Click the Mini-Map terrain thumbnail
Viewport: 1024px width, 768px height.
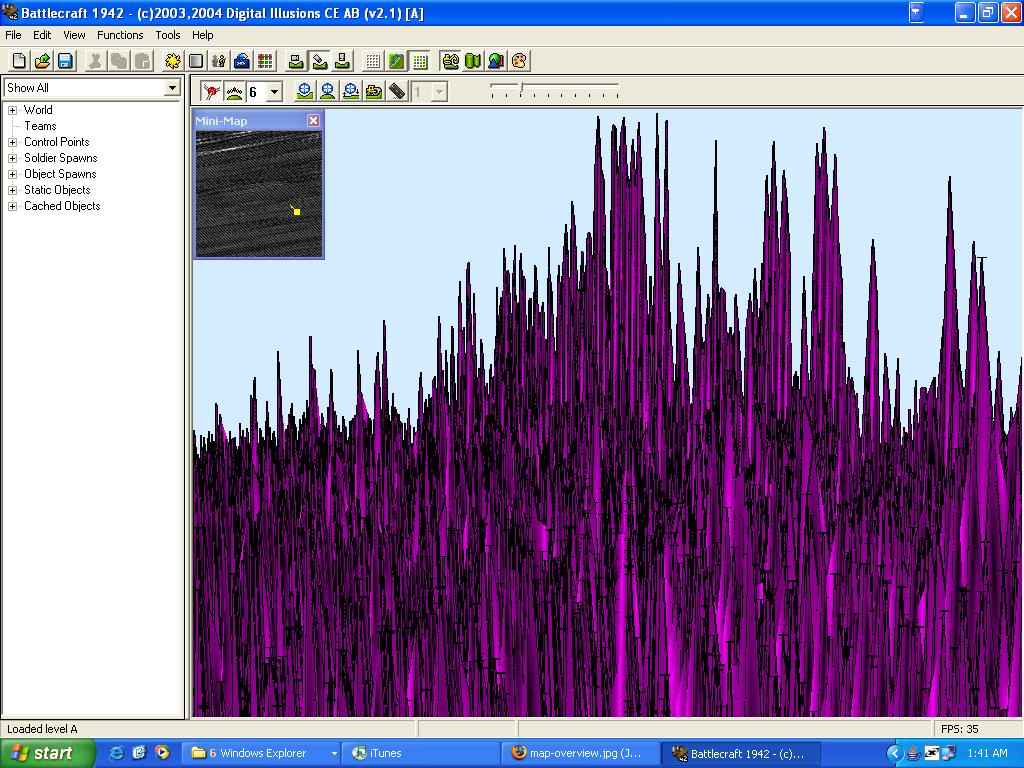click(x=259, y=194)
